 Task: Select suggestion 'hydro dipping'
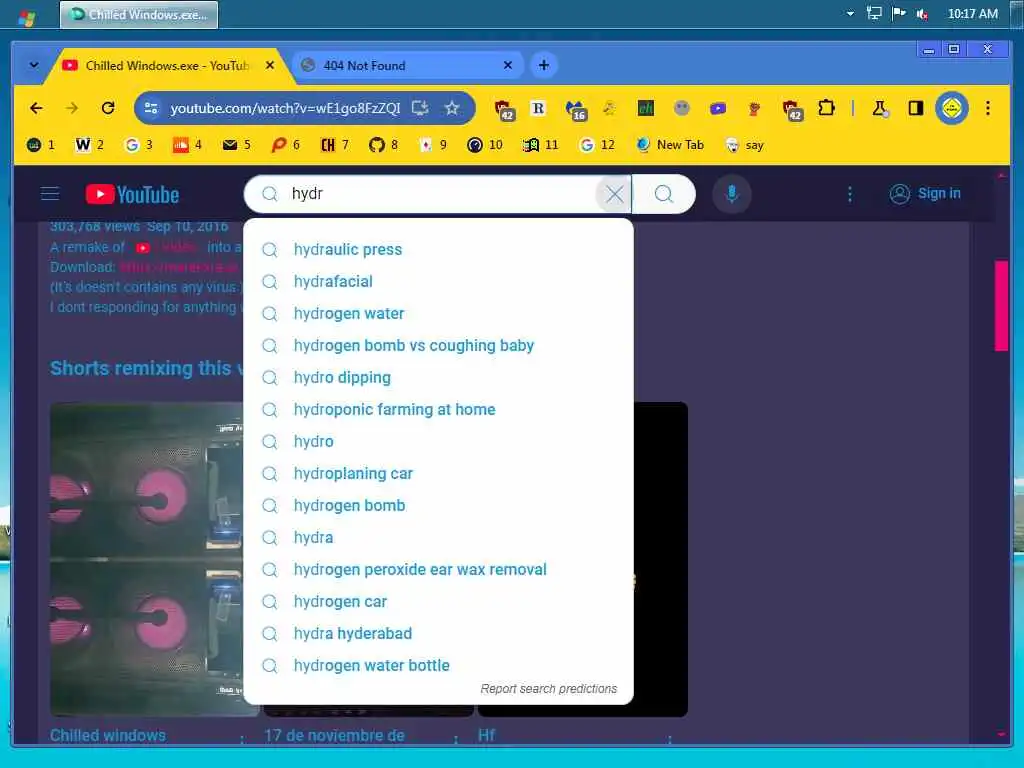(x=438, y=377)
